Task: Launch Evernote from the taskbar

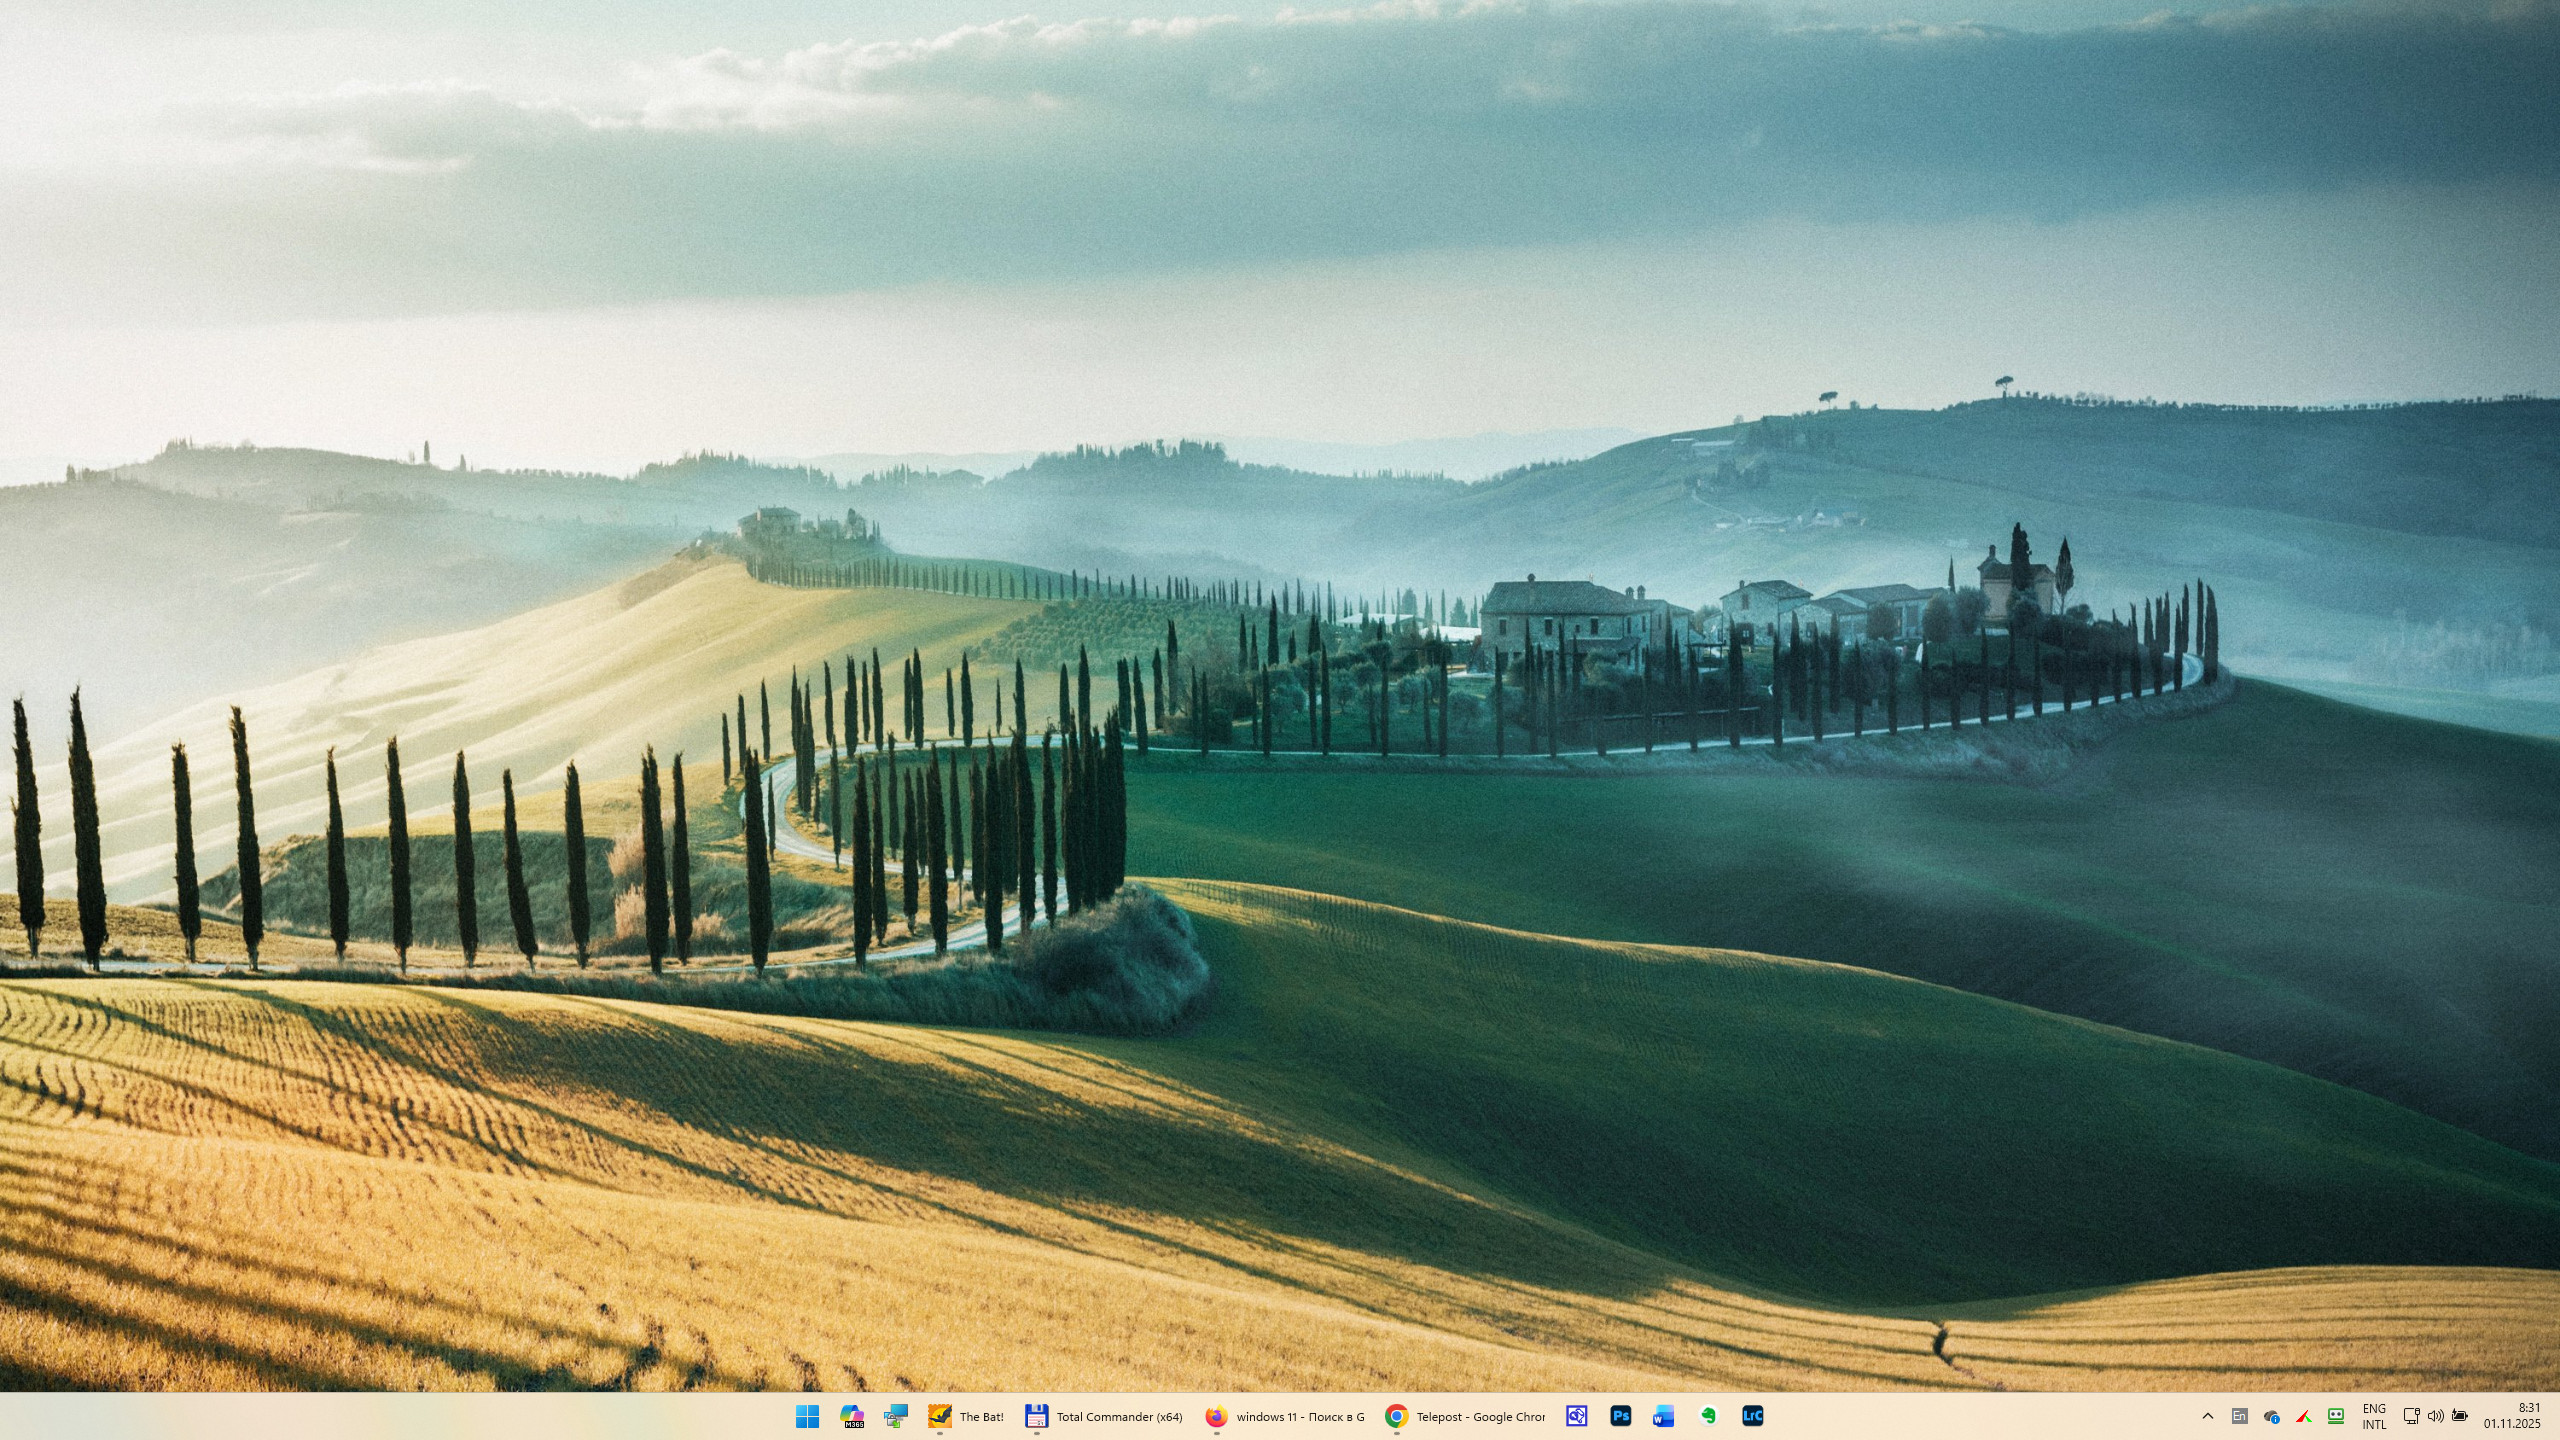Action: (1708, 1416)
